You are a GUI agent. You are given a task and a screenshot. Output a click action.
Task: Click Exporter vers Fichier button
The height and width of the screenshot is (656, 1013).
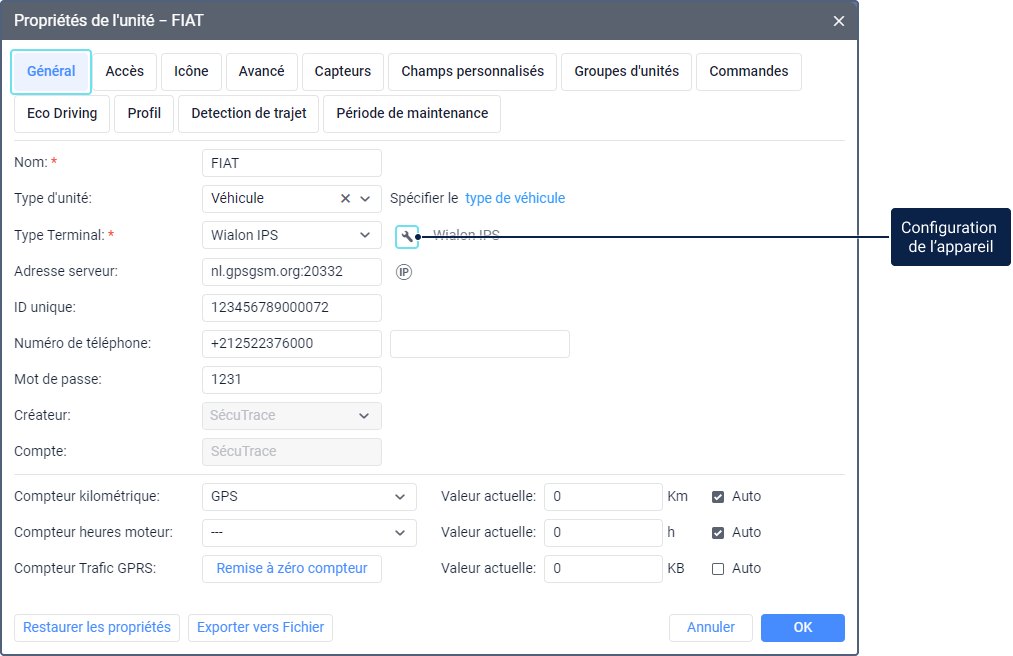[260, 627]
